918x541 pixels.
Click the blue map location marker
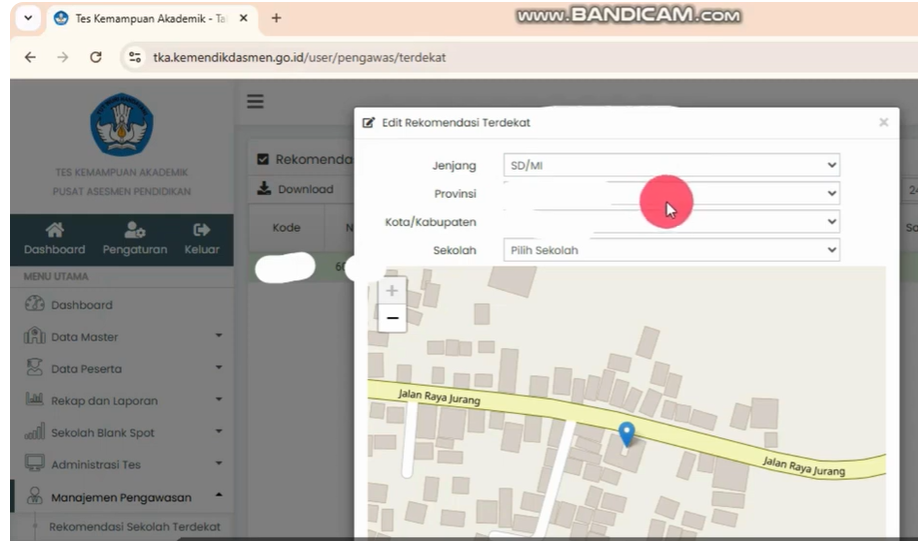coord(627,434)
